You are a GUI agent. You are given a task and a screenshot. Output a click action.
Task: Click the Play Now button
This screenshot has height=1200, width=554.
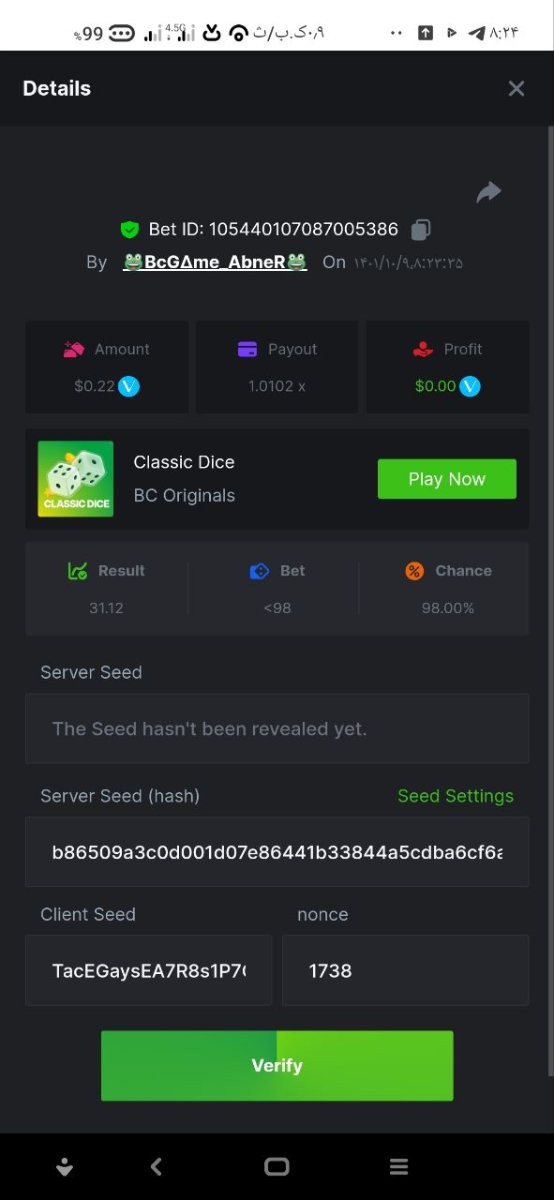[x=447, y=479]
